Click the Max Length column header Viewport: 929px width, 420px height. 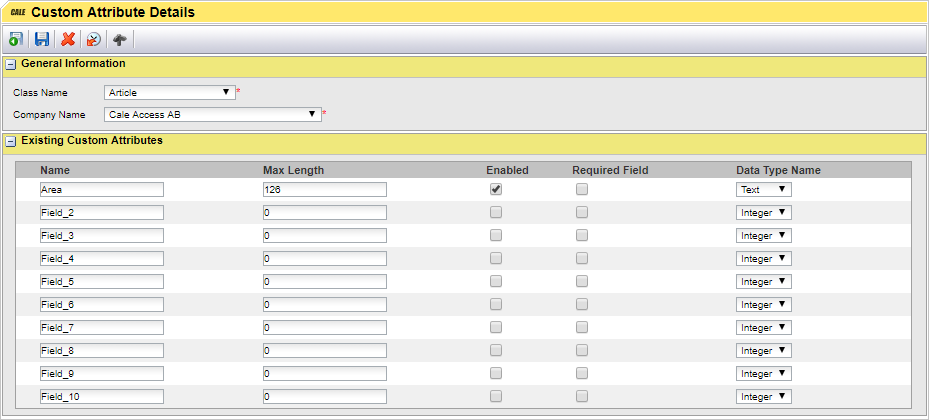294,171
